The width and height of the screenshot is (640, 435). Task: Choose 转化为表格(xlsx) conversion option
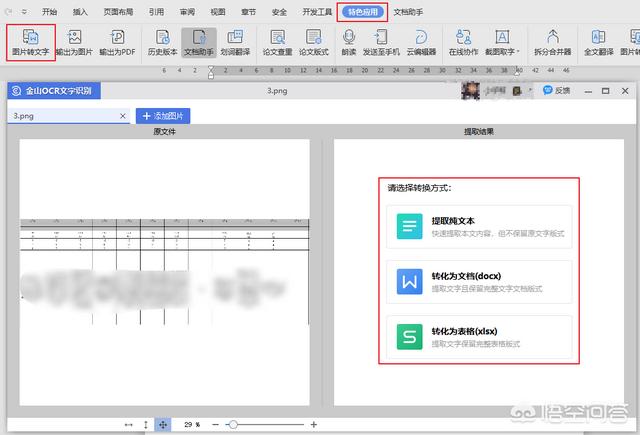(479, 337)
